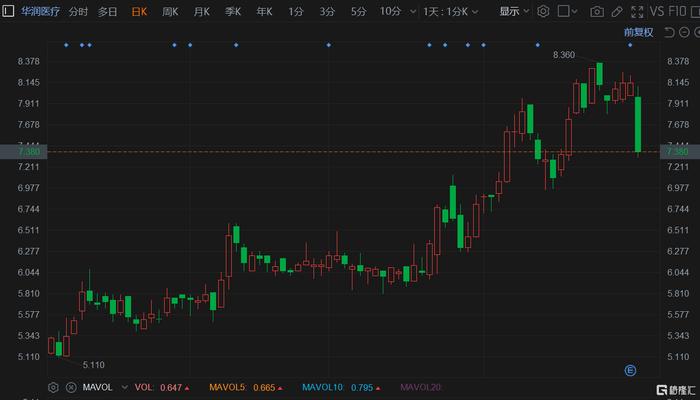Toggle the 前复权 price adjustment
This screenshot has width=700, height=400.
[637, 32]
